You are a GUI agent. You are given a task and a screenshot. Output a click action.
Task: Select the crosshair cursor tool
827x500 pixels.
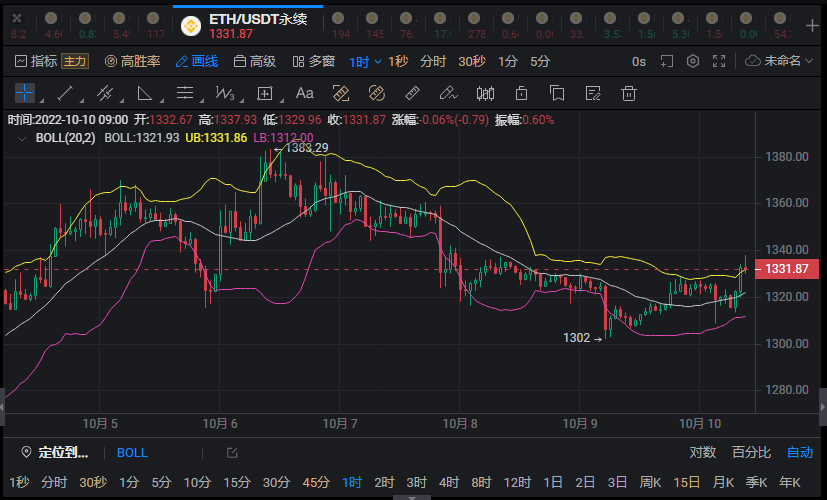[25, 93]
